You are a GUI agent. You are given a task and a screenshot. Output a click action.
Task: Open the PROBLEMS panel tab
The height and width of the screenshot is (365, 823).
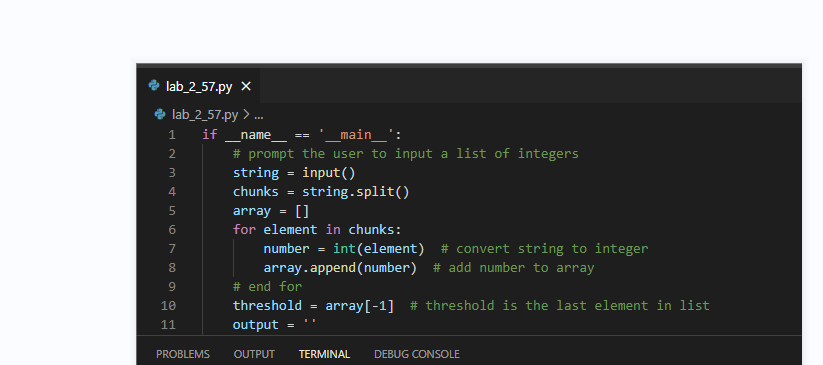(x=183, y=354)
